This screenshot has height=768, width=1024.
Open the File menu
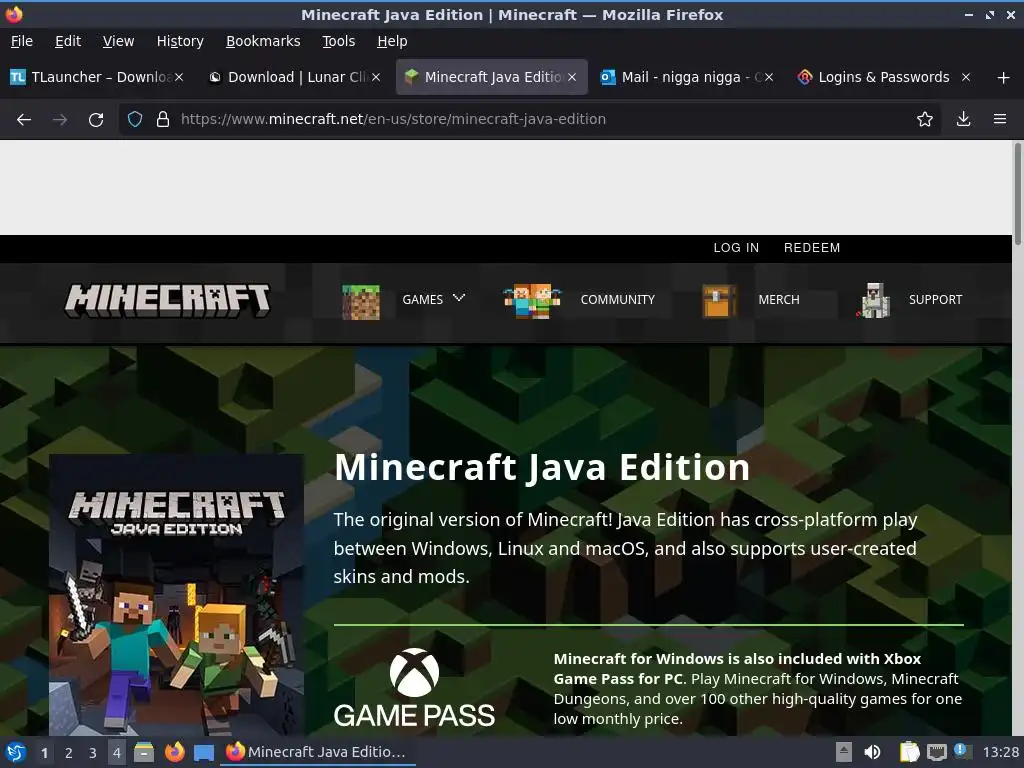[x=22, y=41]
